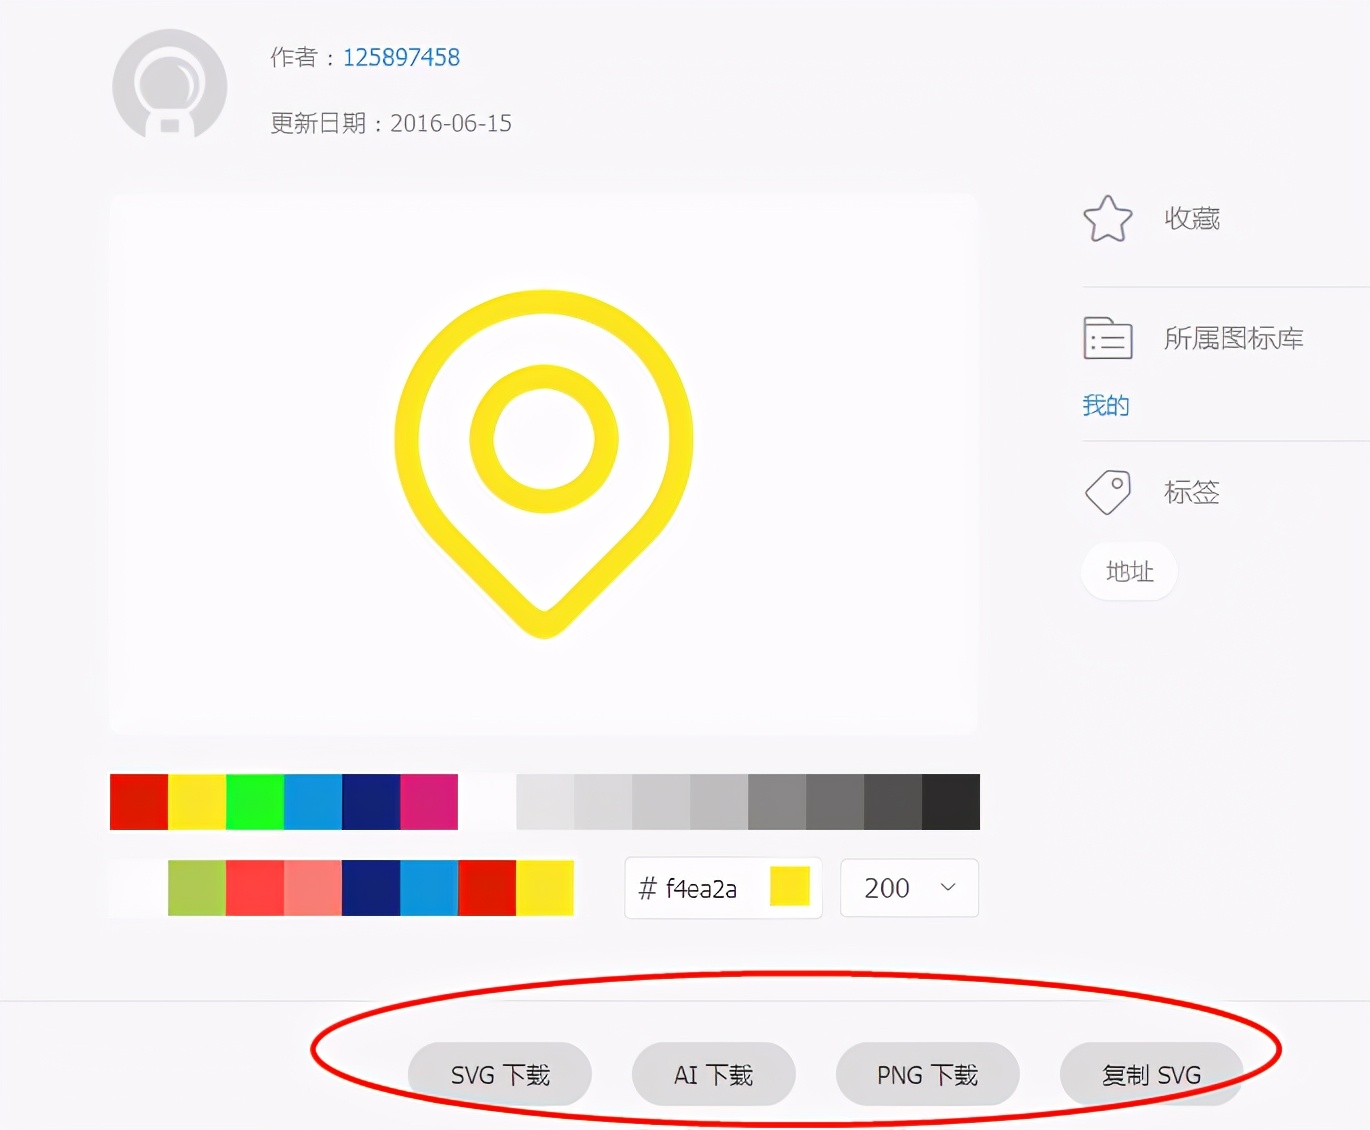The image size is (1370, 1130).
Task: Click the tag icon beside 标签
Action: coord(1108,492)
